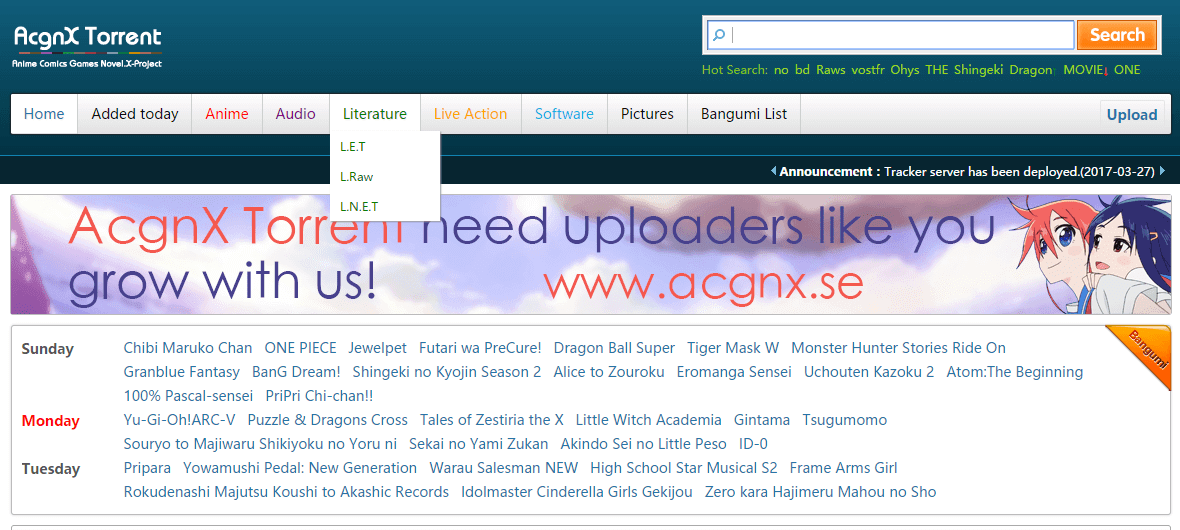Click hot search term 'vostfr'

pos(868,70)
